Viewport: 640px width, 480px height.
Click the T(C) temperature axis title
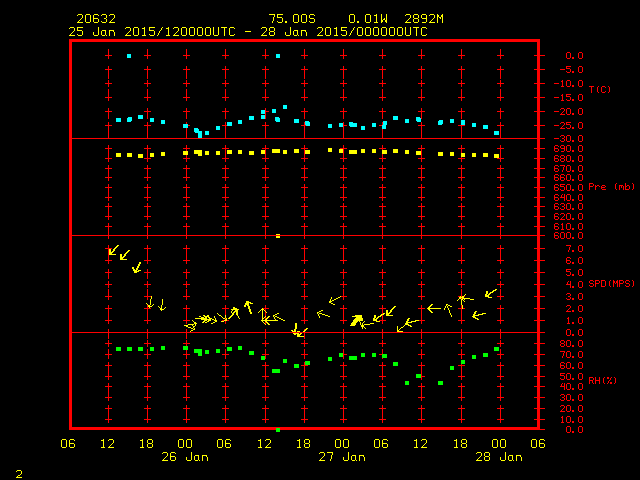pyautogui.click(x=600, y=89)
